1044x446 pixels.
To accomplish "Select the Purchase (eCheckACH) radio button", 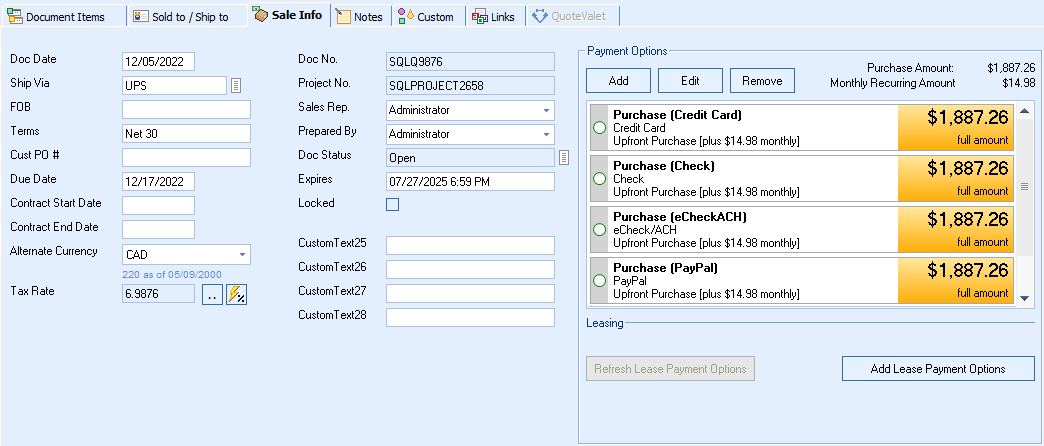I will [x=600, y=230].
